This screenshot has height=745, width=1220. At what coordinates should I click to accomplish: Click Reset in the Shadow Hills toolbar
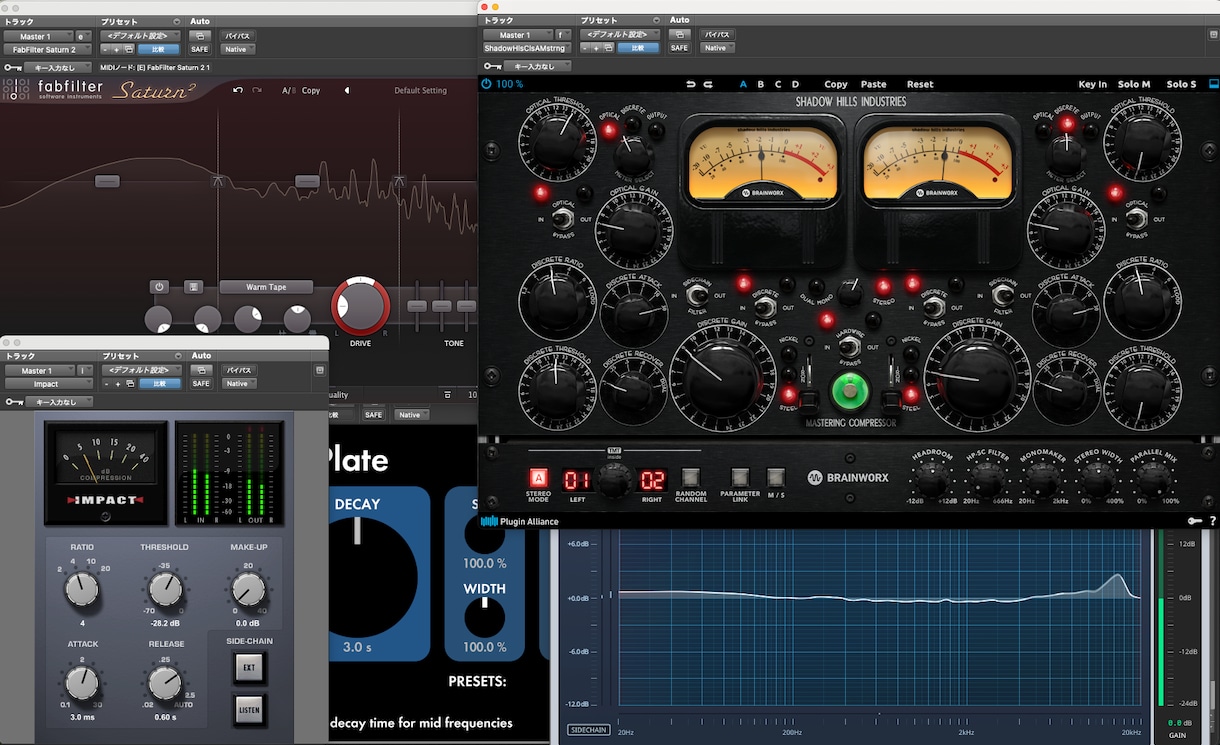pos(920,84)
